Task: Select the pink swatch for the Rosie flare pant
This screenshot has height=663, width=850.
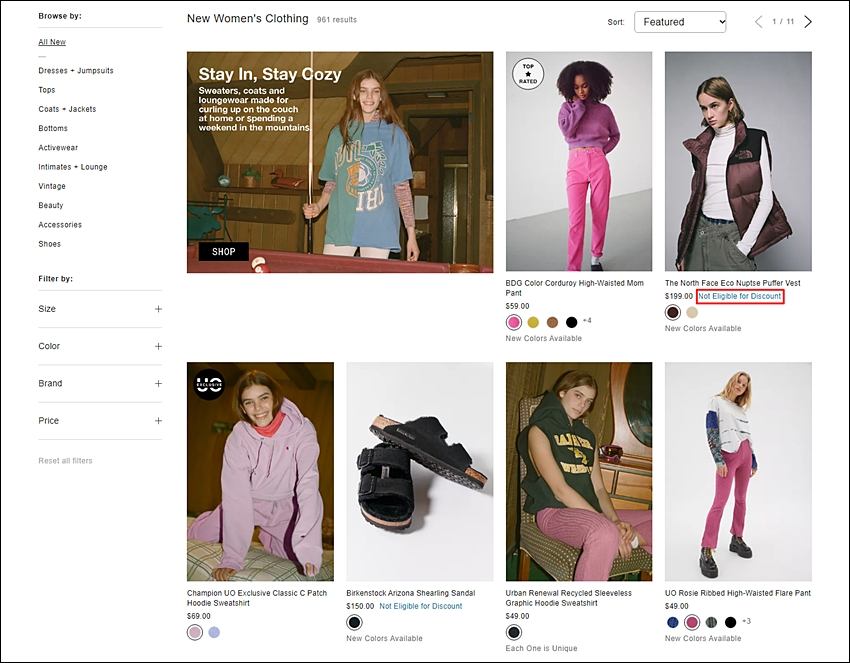Action: pos(692,622)
